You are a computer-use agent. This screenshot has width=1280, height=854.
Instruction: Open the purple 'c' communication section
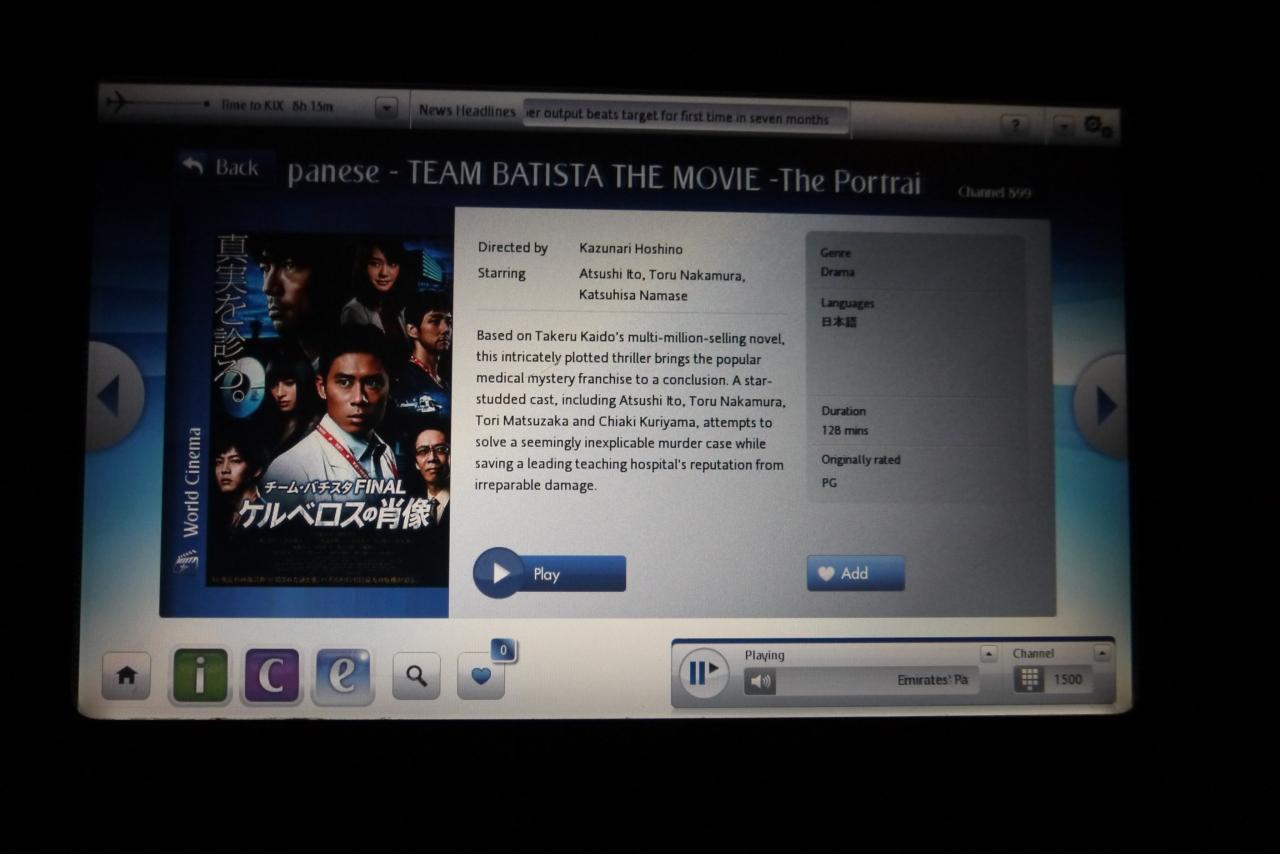(272, 676)
